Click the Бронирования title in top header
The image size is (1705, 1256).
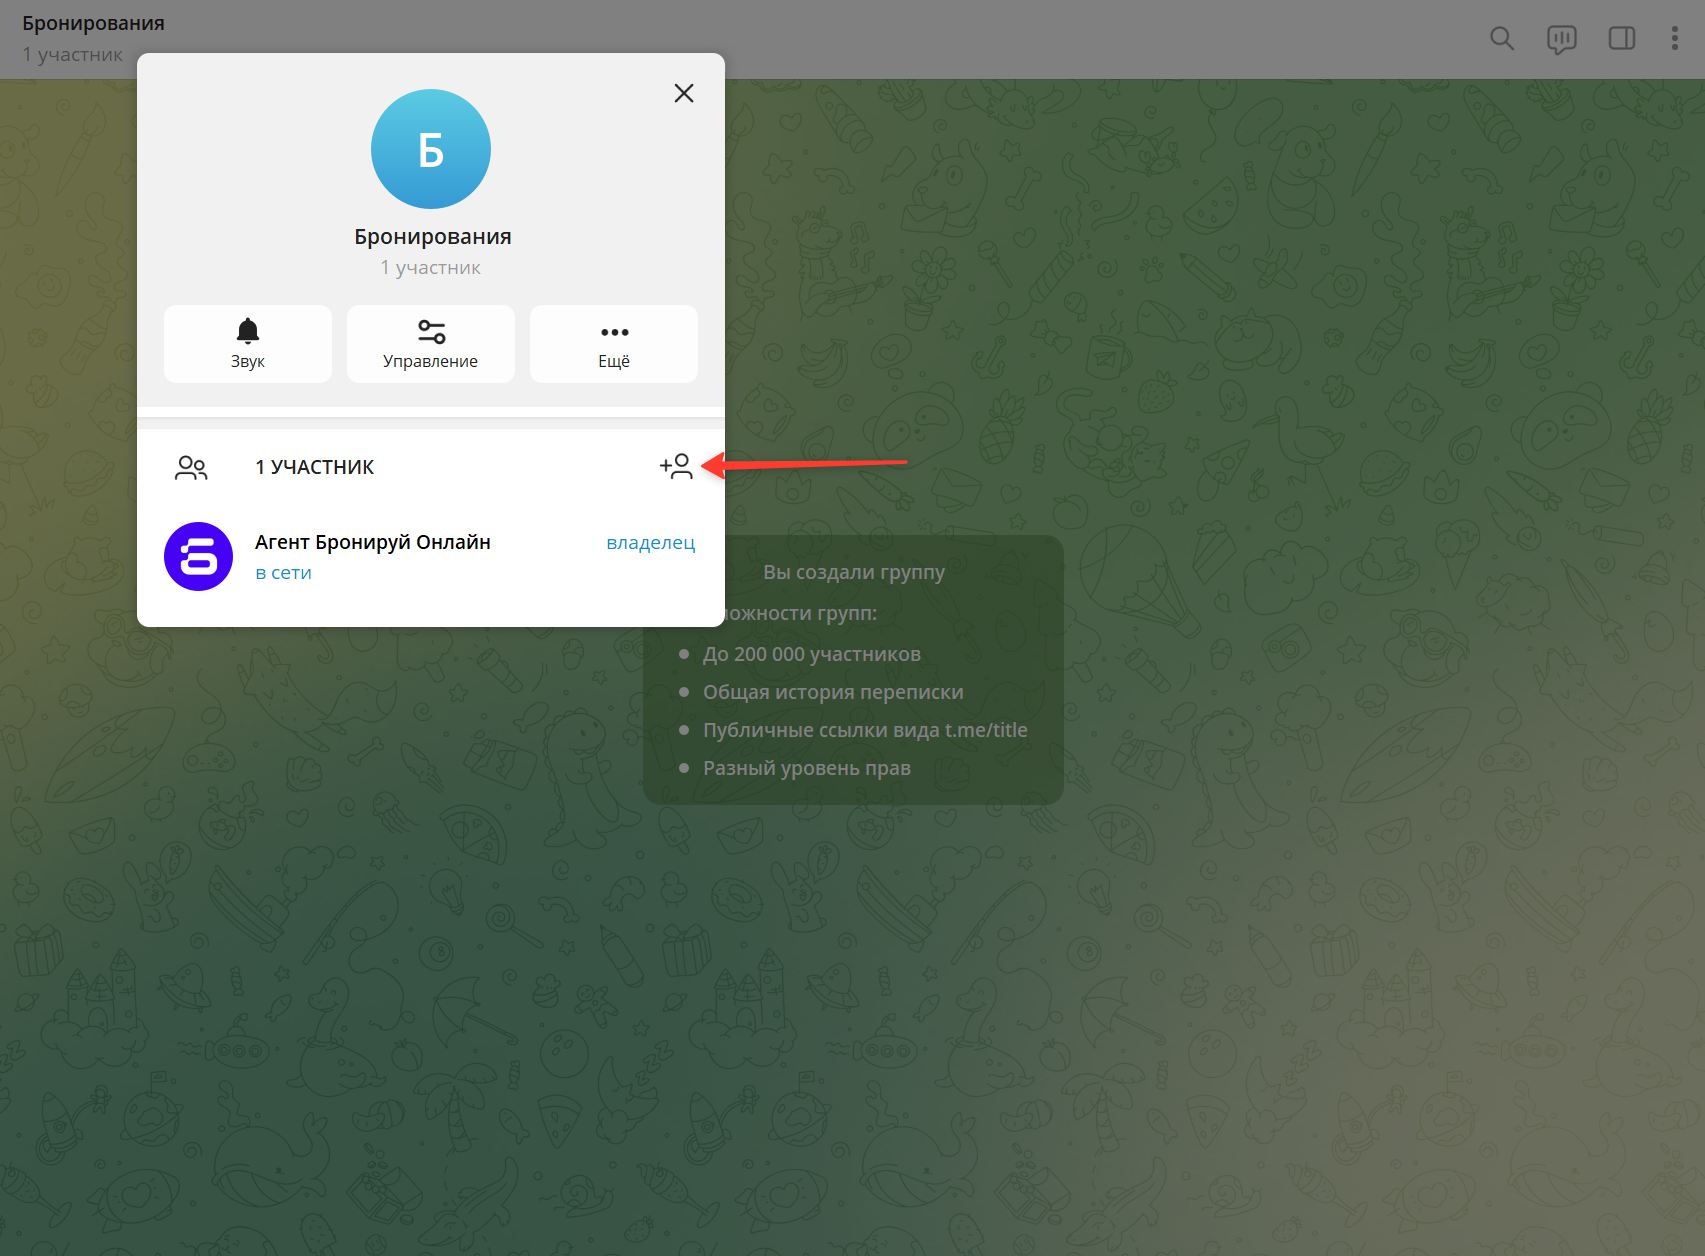click(93, 23)
